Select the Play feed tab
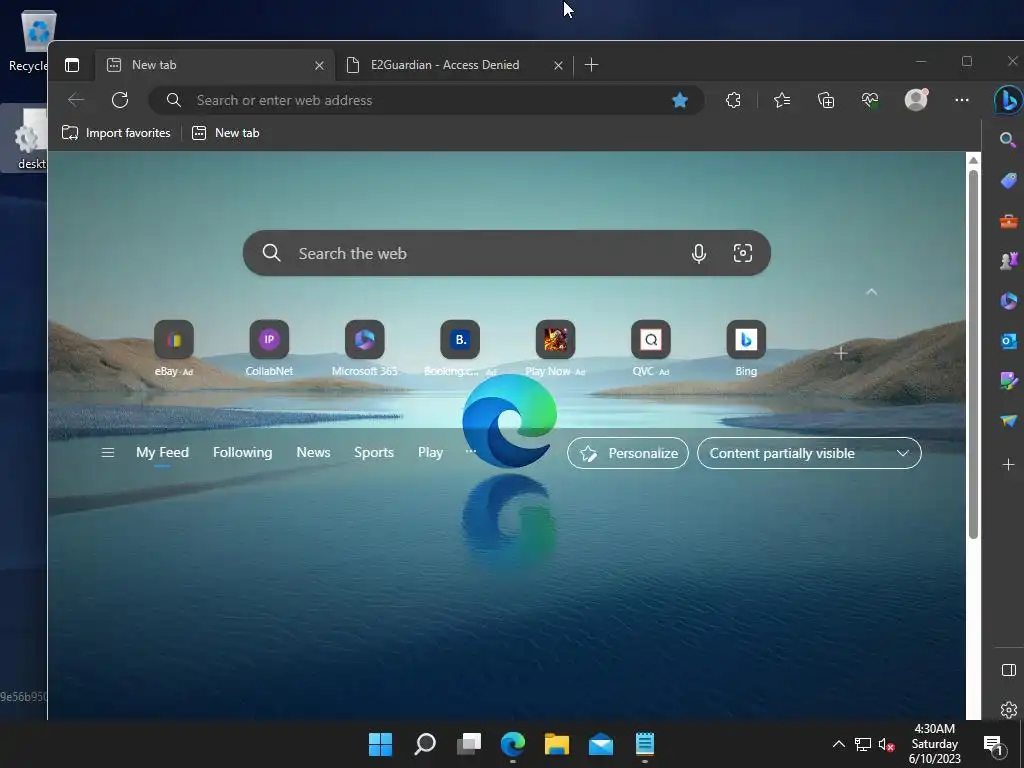This screenshot has width=1024, height=768. click(430, 453)
